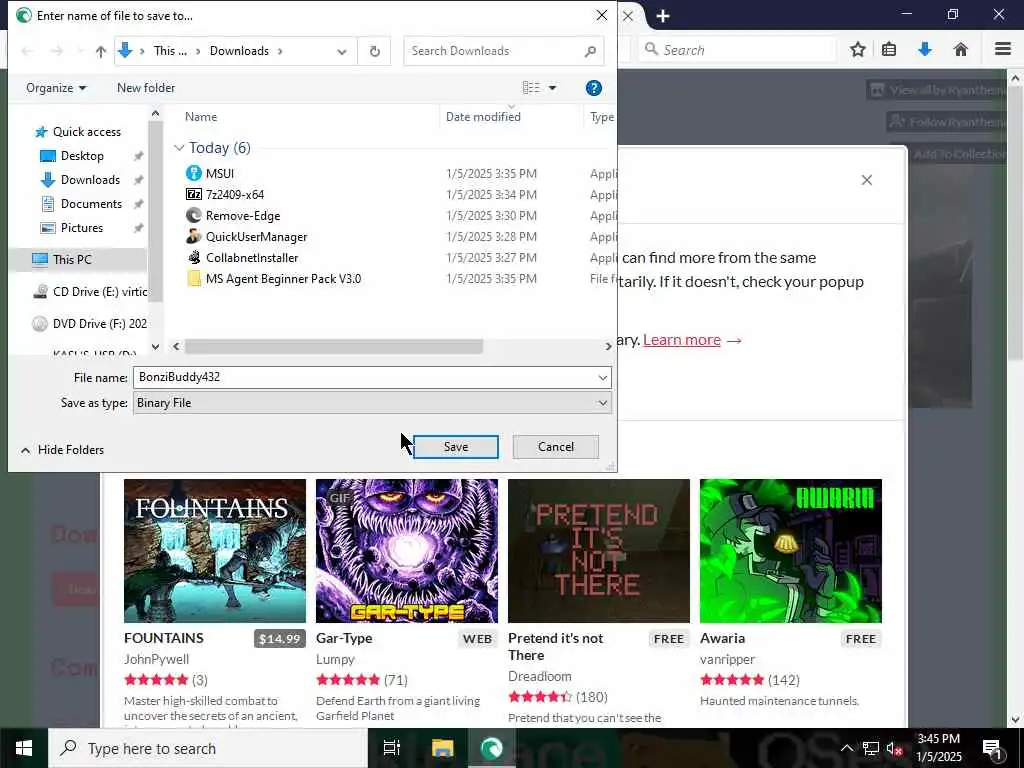Click the browser Search box
The image size is (1024, 768).
737,50
